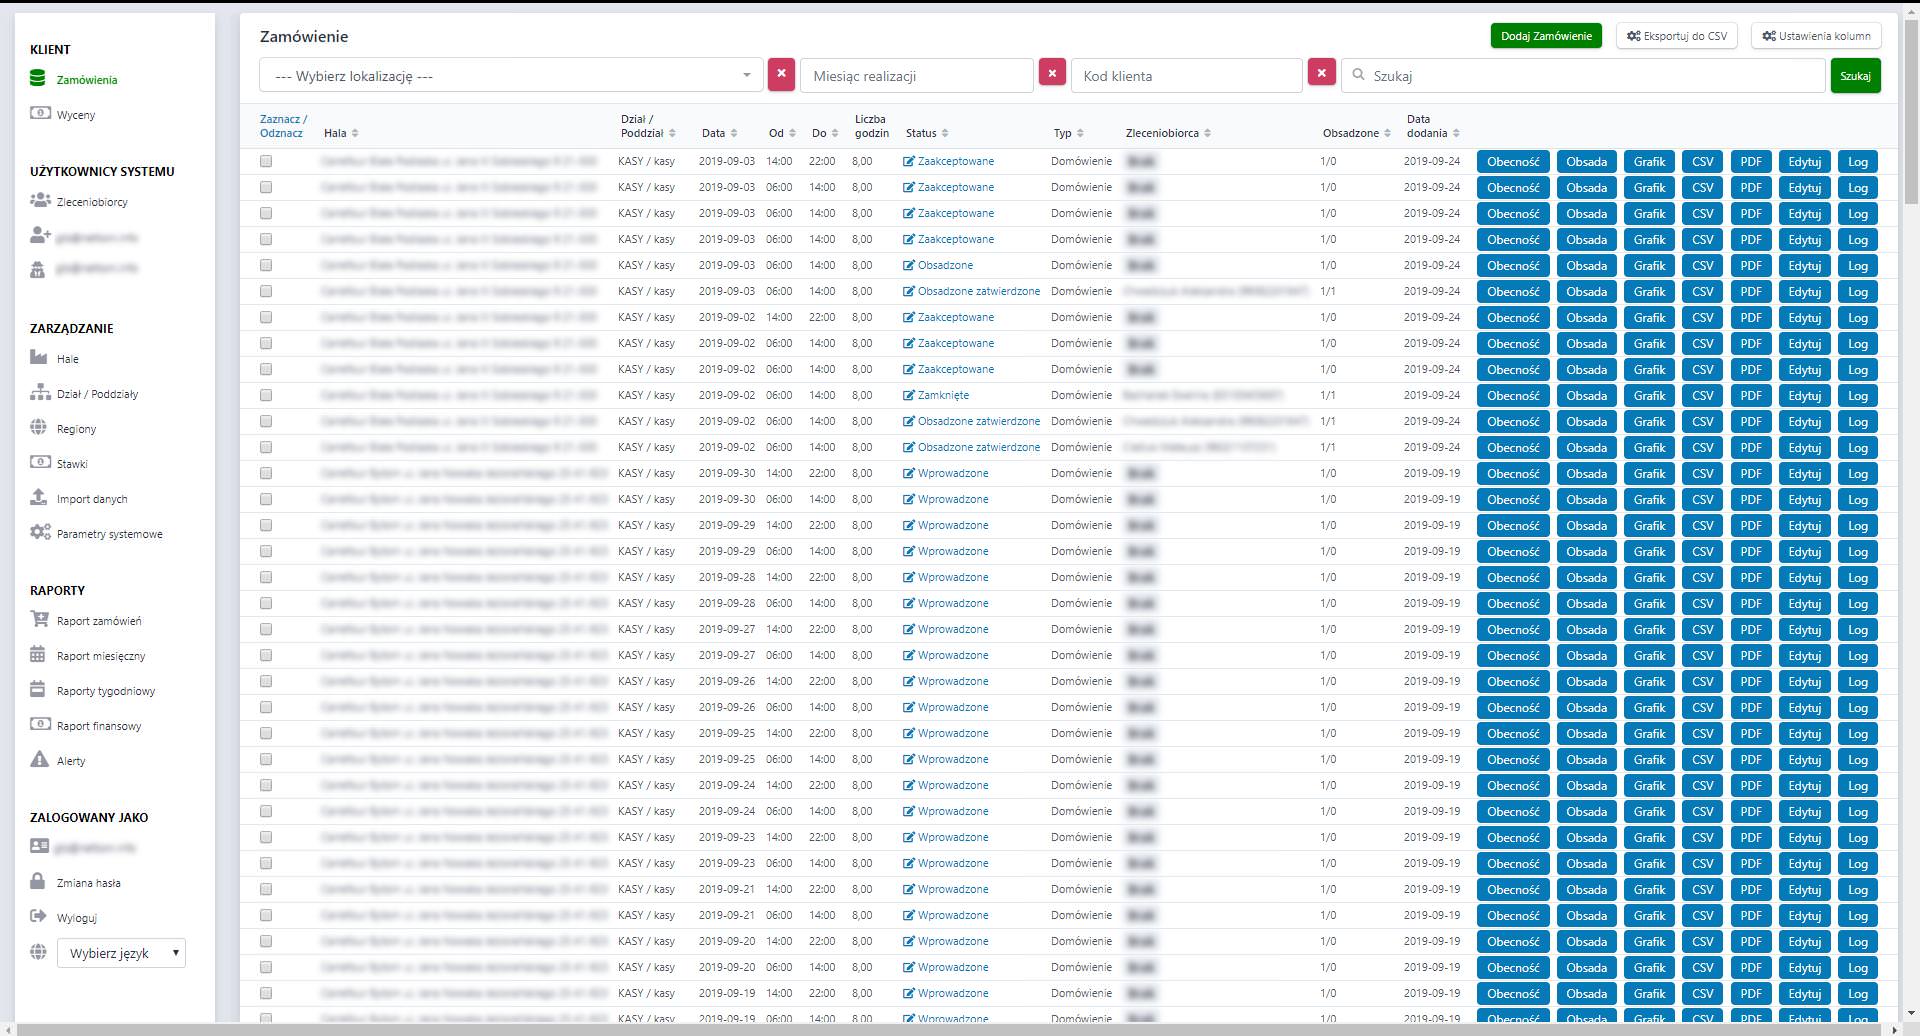Open Import danych upload icon

click(39, 498)
